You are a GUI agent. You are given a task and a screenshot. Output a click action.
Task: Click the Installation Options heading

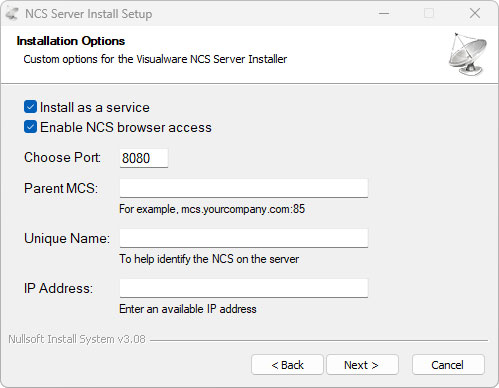tap(71, 41)
